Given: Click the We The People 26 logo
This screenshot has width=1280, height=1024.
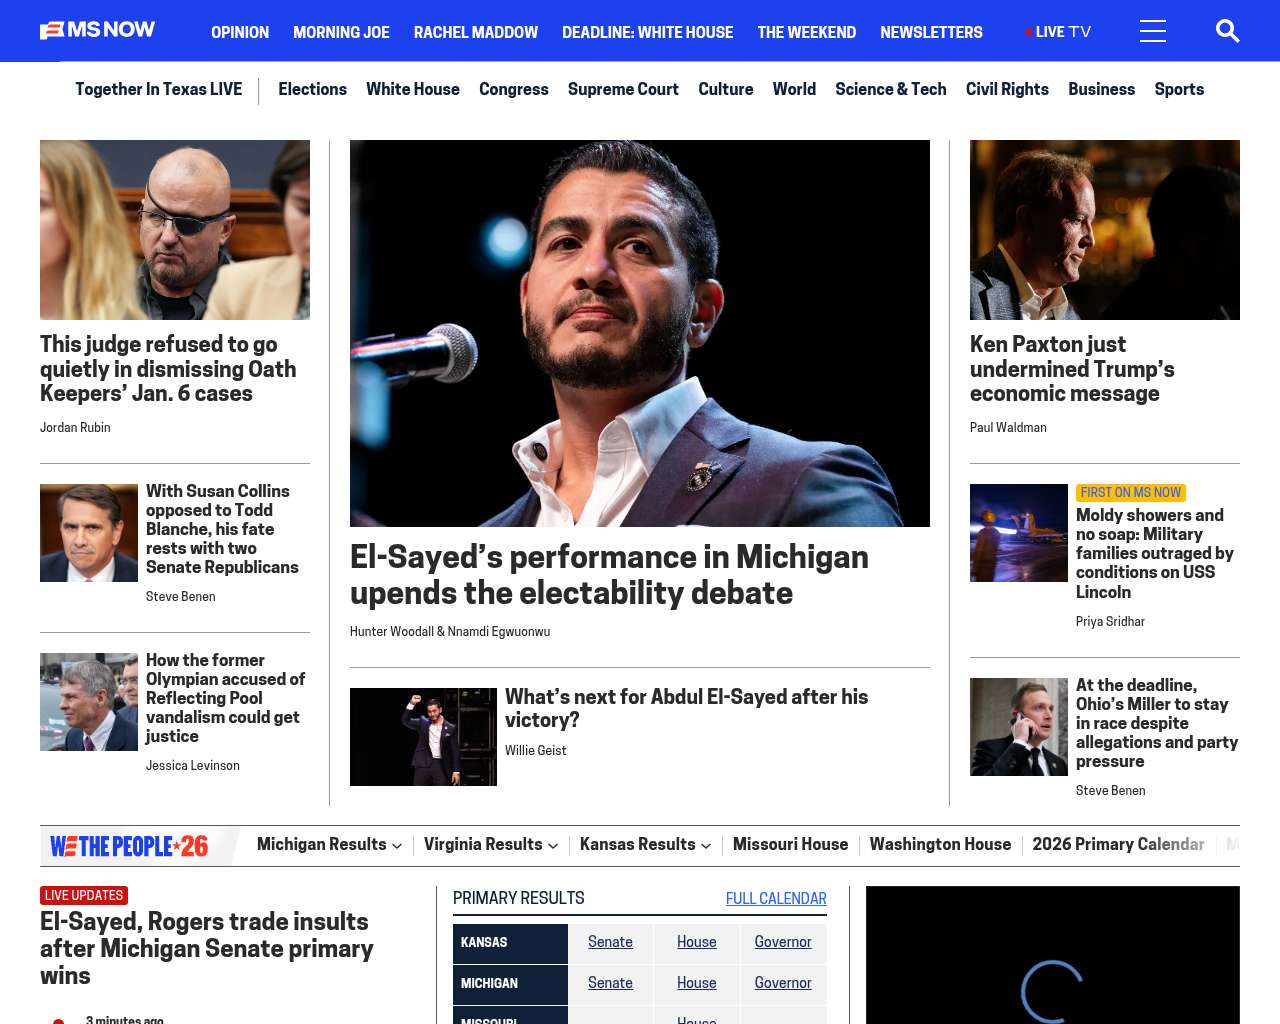Looking at the screenshot, I should (x=129, y=846).
